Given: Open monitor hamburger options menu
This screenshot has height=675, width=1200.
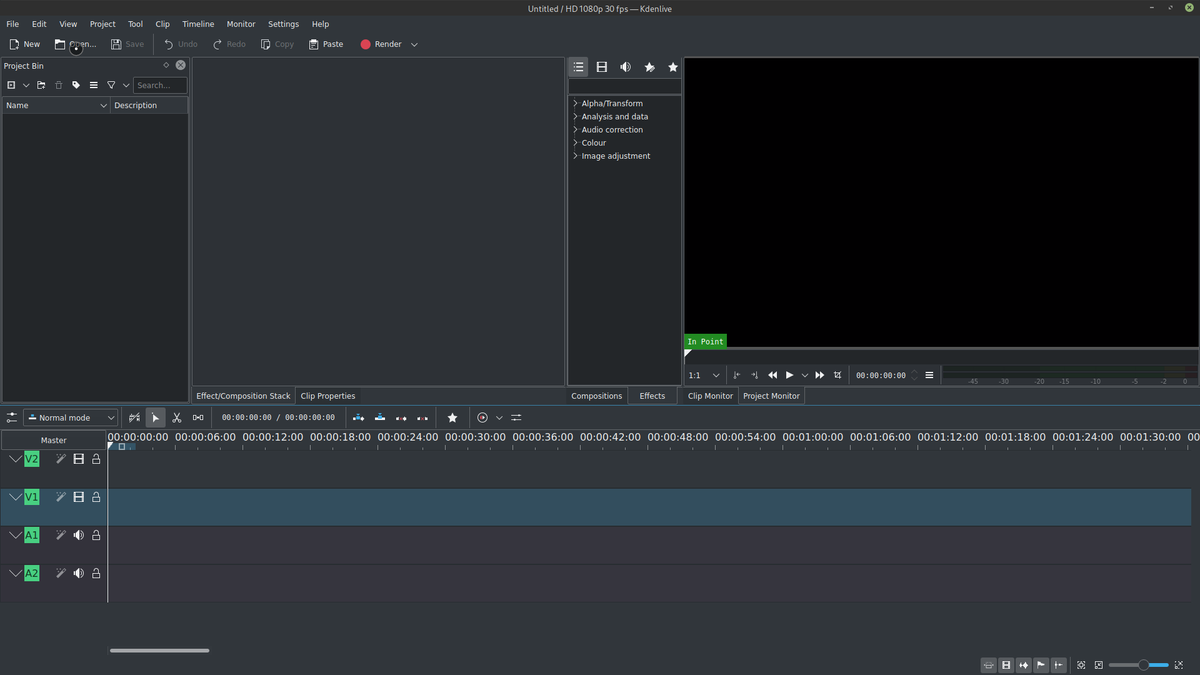Looking at the screenshot, I should (929, 375).
